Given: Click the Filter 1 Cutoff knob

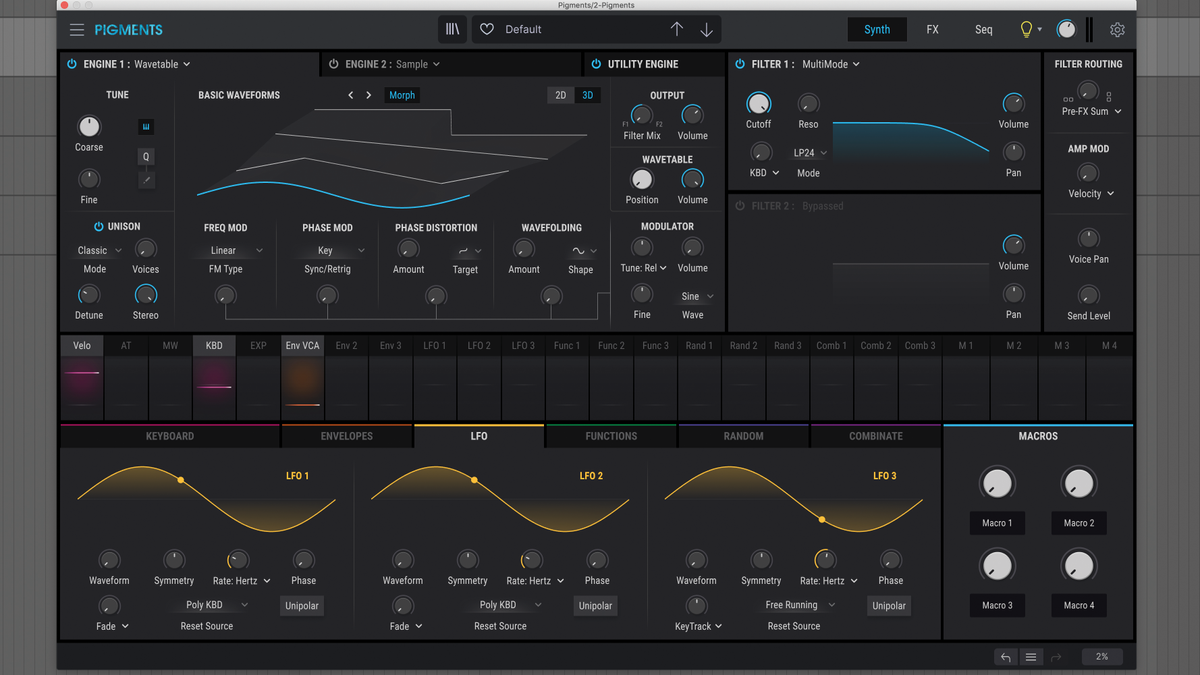Looking at the screenshot, I should click(759, 103).
